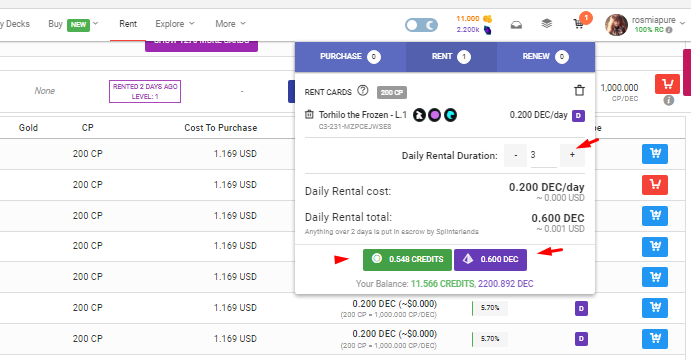Add fifth 200 CP row card to cart

click(x=655, y=277)
